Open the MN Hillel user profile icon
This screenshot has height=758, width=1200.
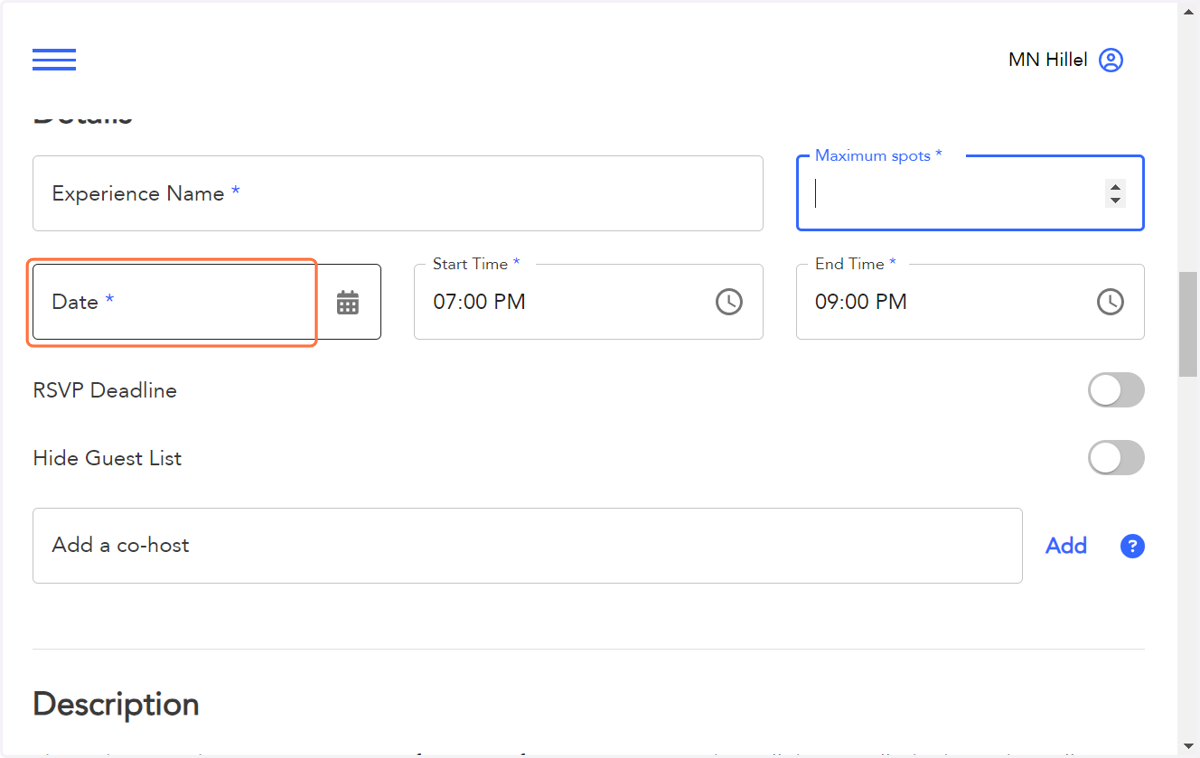coord(1111,60)
